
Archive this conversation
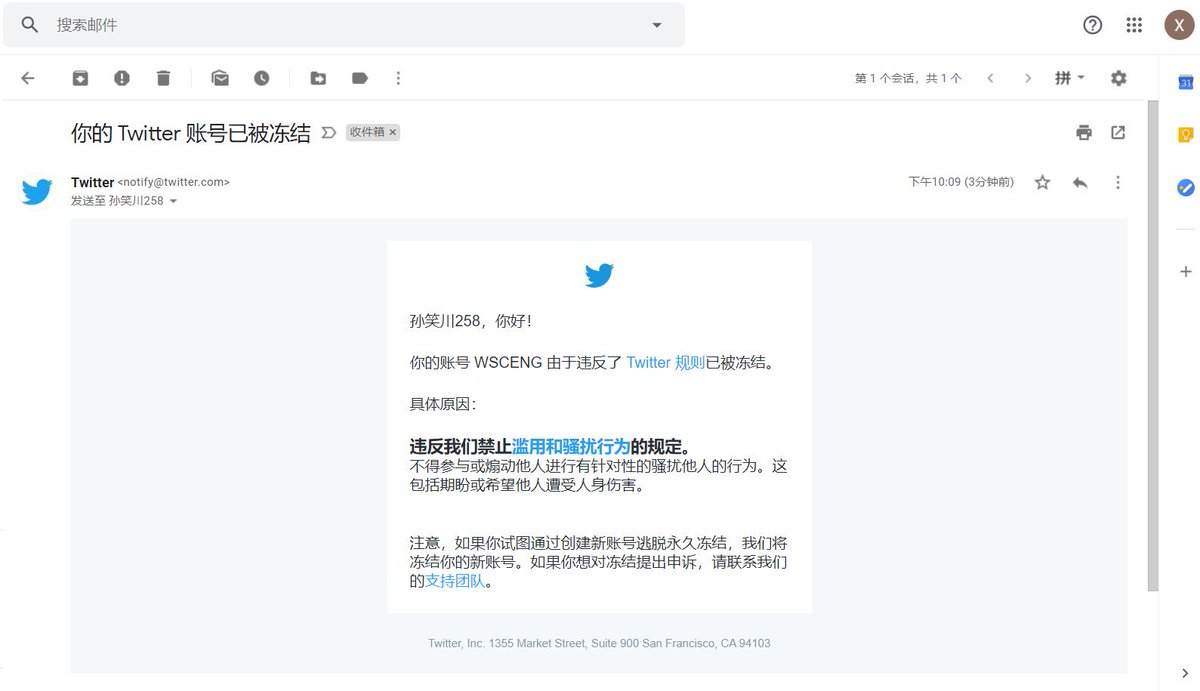pos(80,78)
